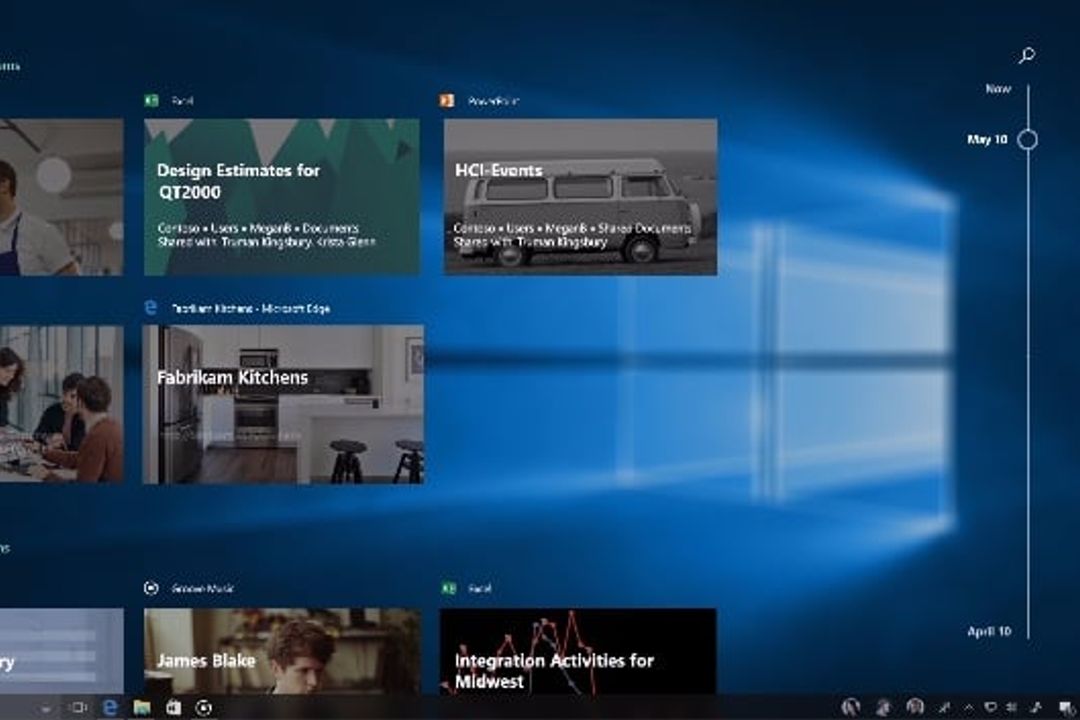Screen dimensions: 1080x720
Task: Open the Timeline search magnifier
Action: (x=1027, y=55)
